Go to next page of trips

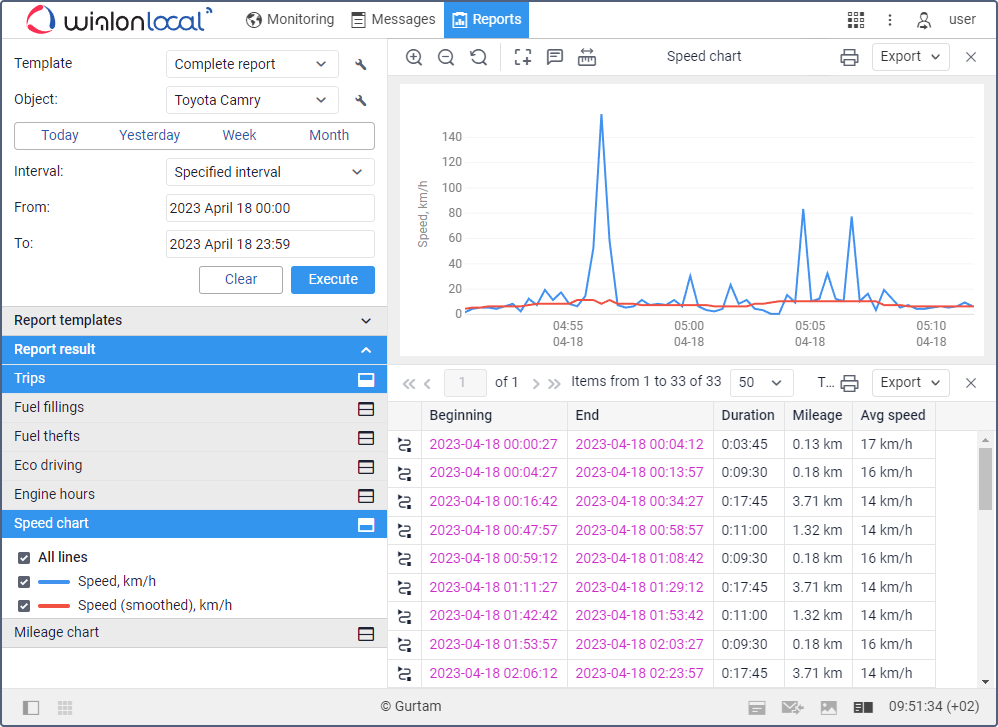click(x=536, y=383)
